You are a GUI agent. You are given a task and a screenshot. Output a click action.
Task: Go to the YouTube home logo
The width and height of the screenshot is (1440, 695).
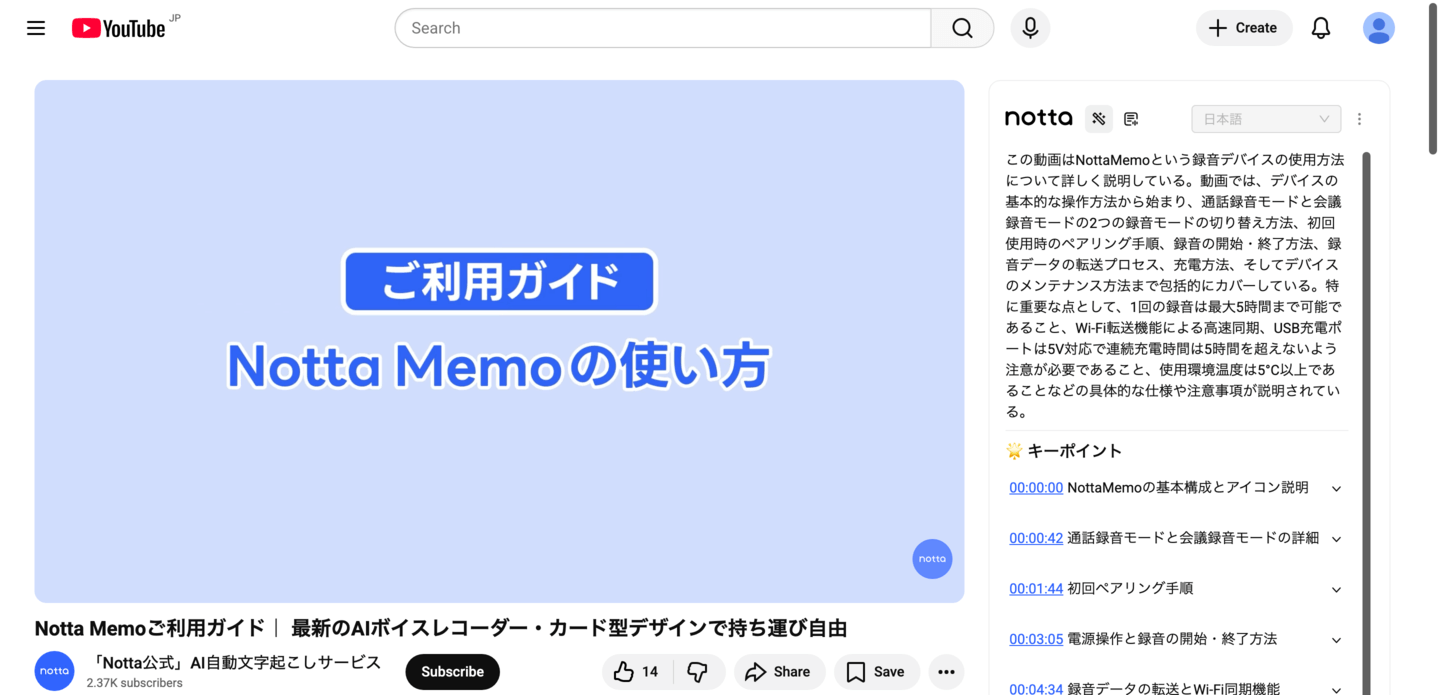coord(118,28)
